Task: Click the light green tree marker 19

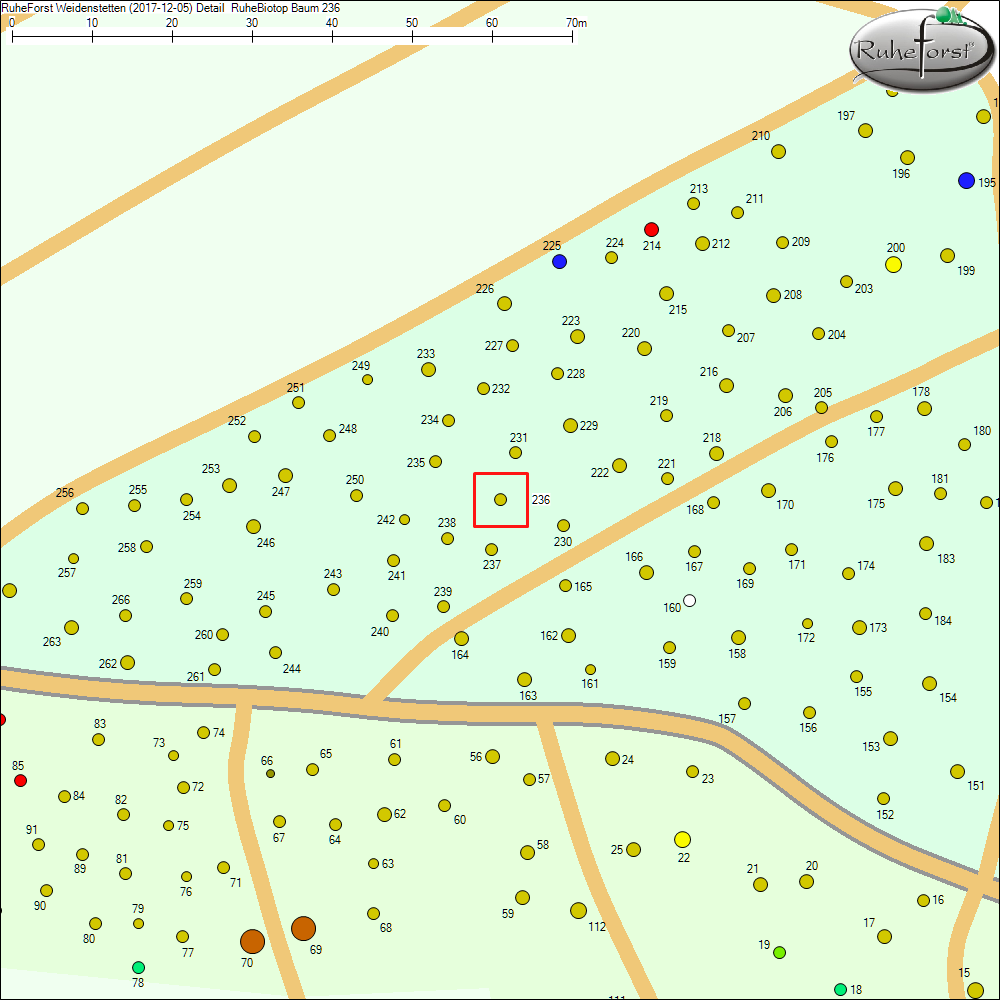Action: [779, 952]
